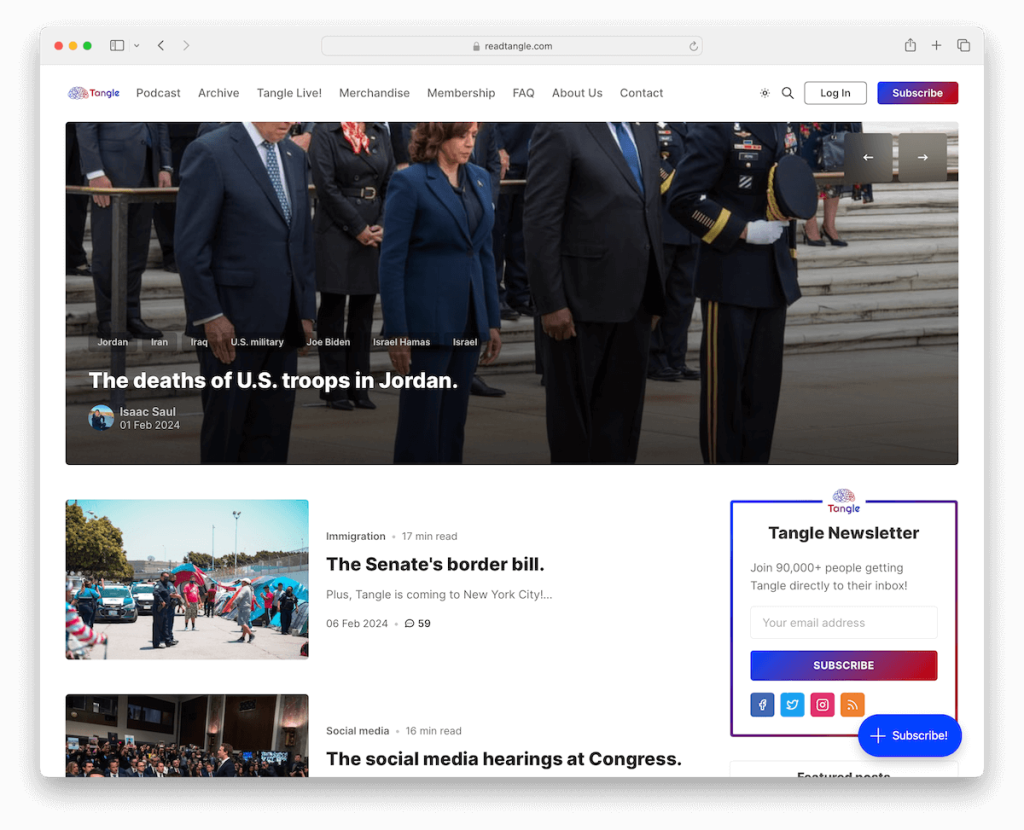Open the Membership menu item
Viewport: 1024px width, 830px height.
point(461,93)
